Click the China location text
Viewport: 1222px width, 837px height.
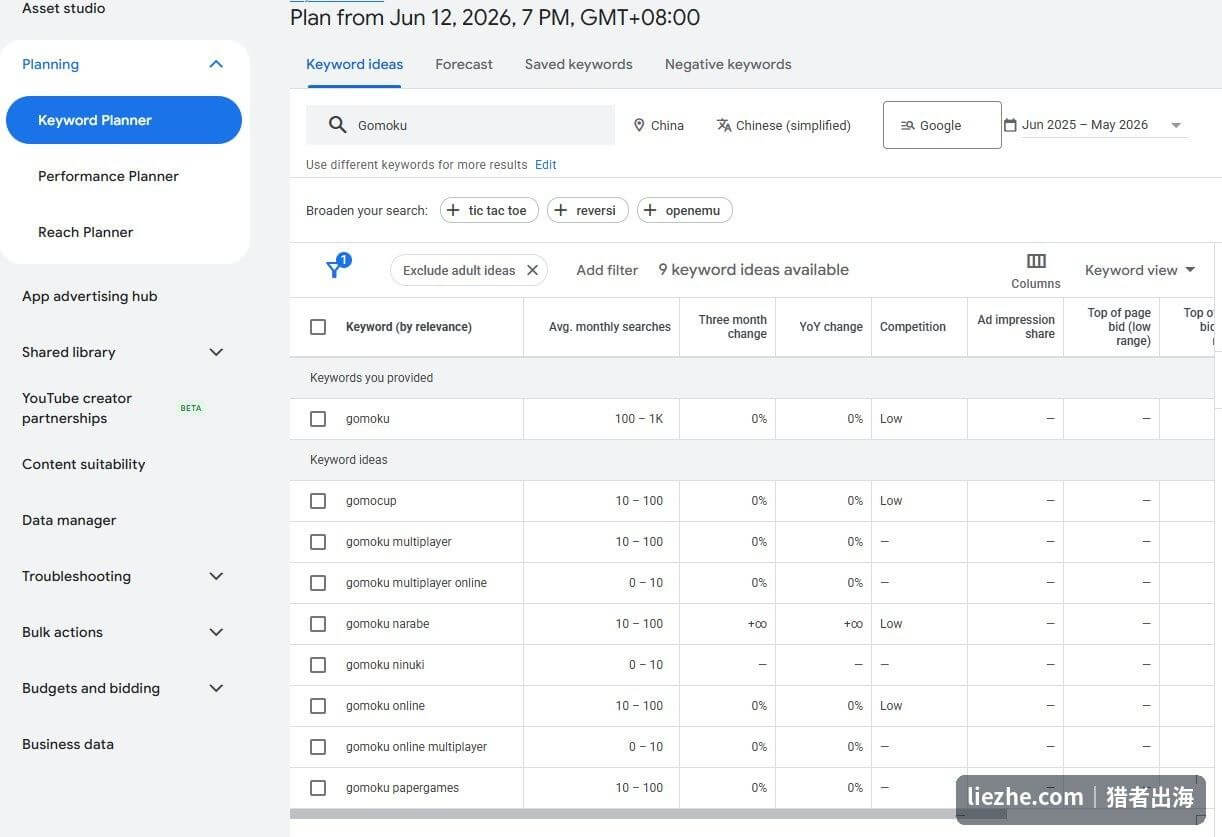pos(667,125)
